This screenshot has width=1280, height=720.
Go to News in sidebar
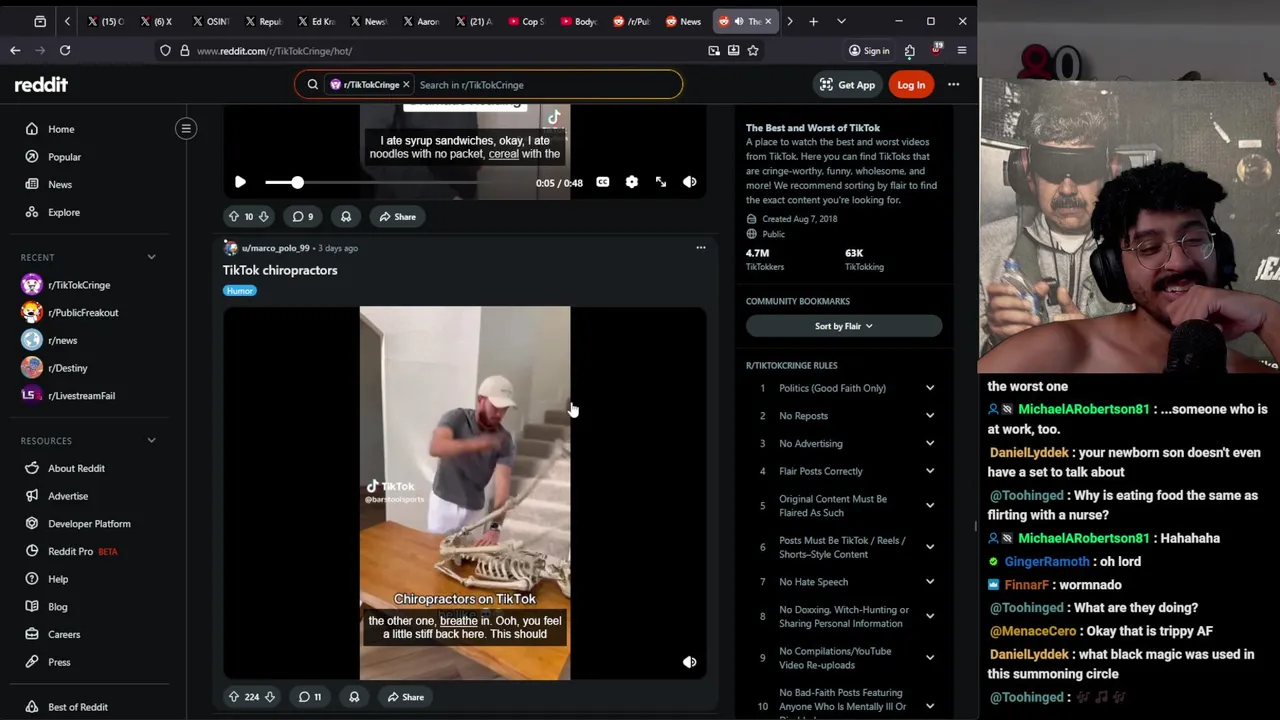60,185
